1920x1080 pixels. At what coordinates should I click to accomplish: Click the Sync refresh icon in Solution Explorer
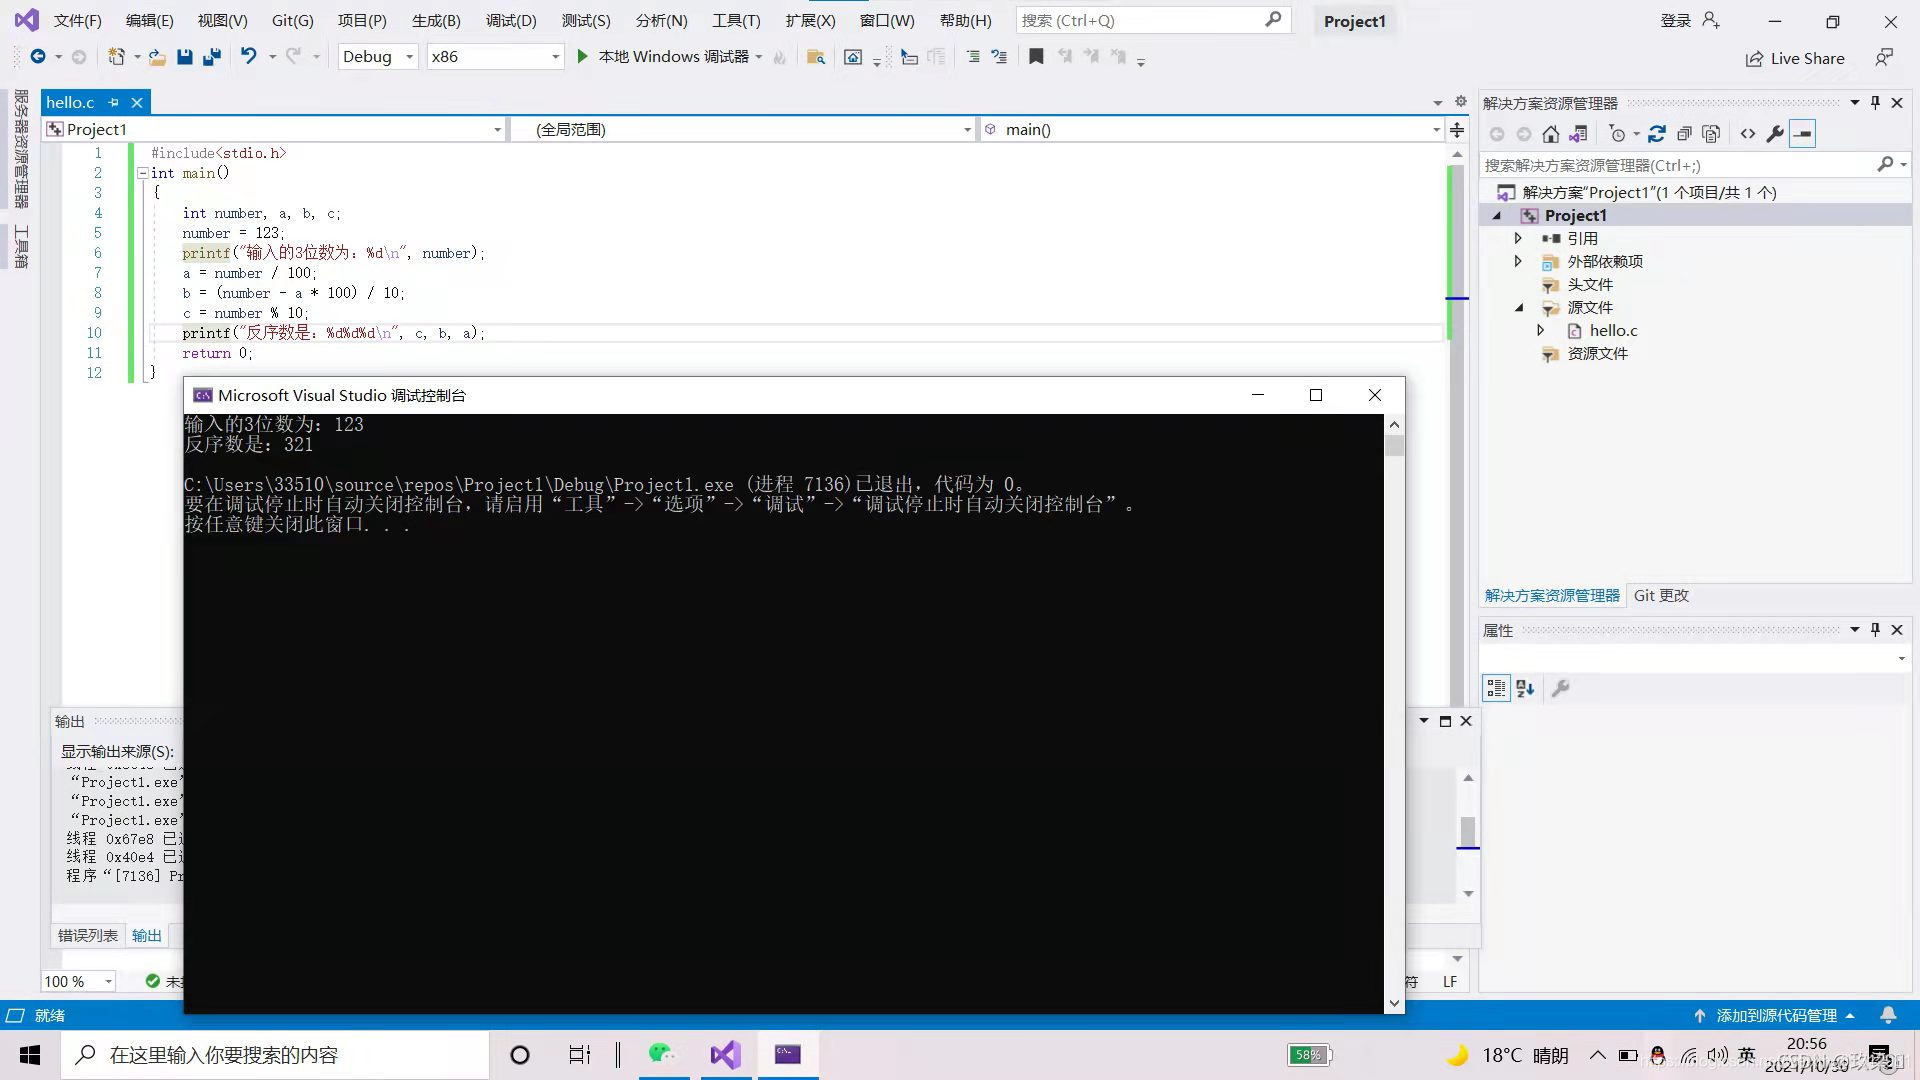click(1657, 134)
